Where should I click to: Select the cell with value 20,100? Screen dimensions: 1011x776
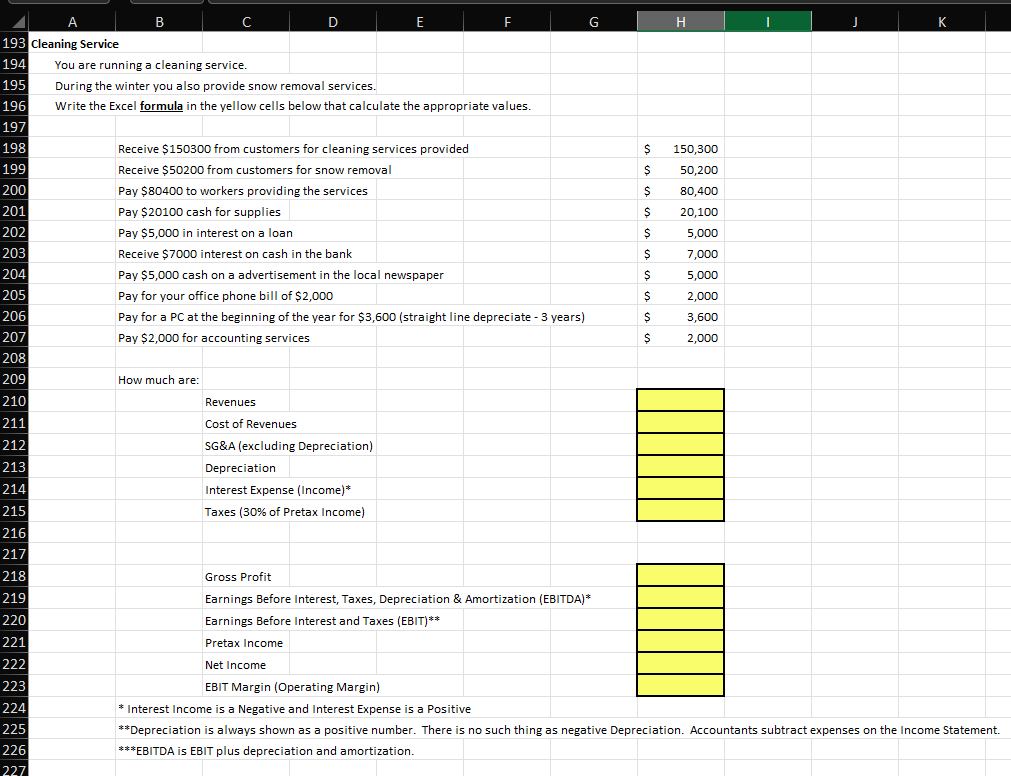[680, 212]
